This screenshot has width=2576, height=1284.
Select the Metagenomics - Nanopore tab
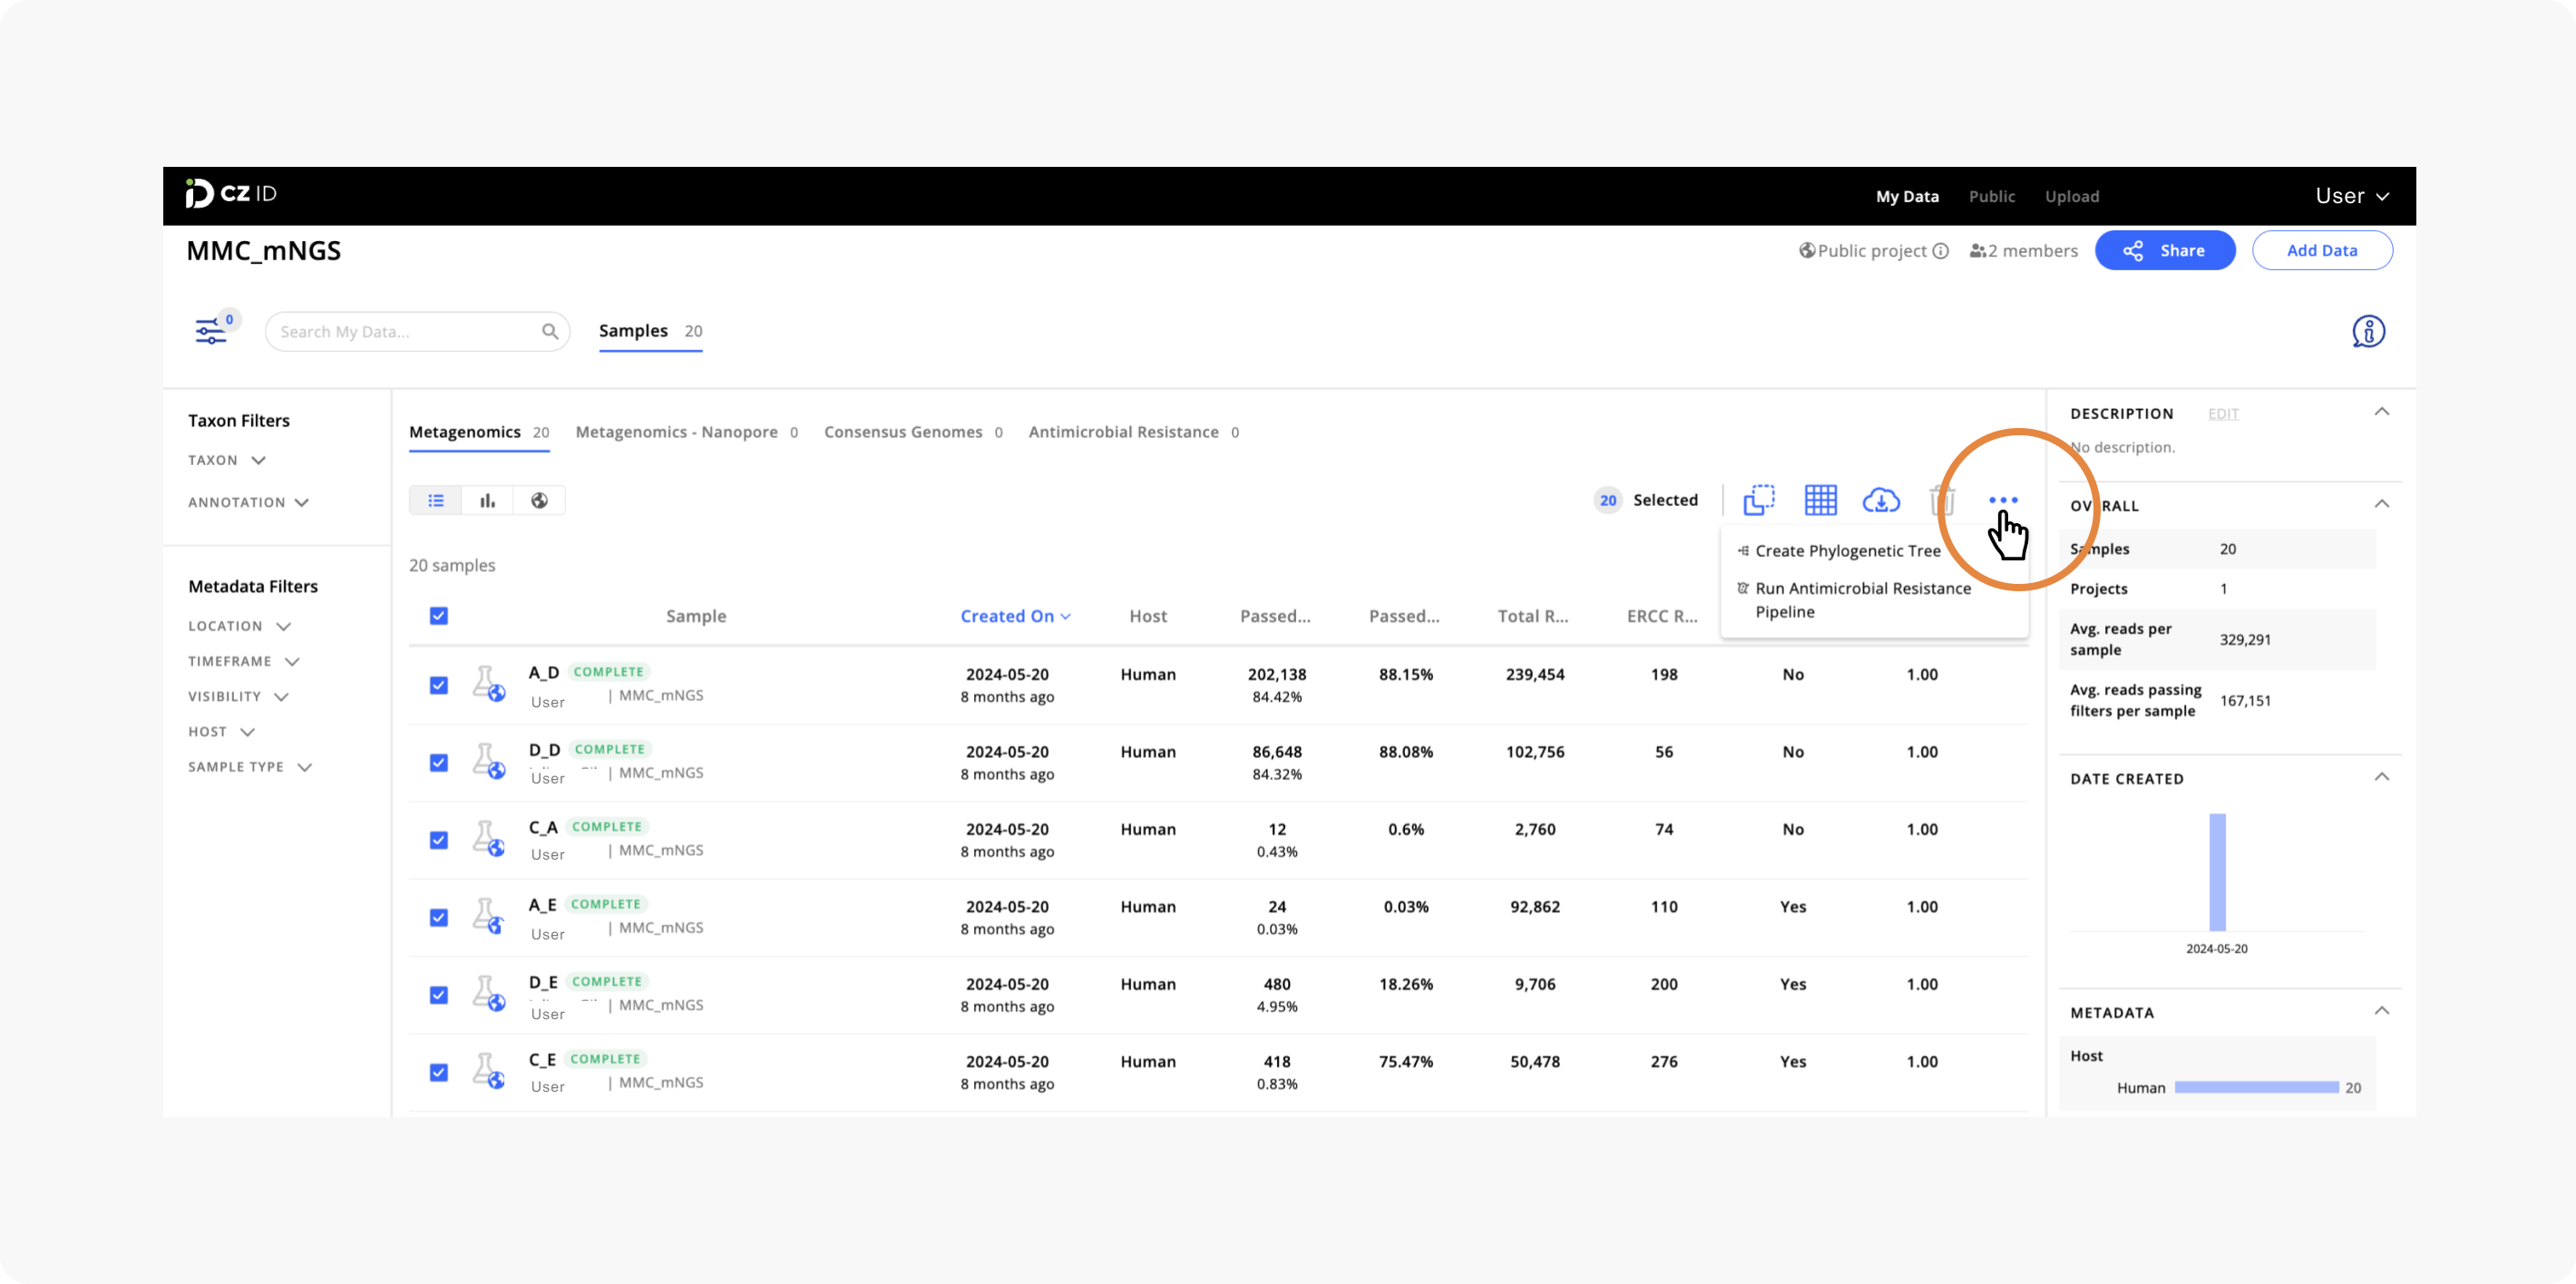(687, 432)
